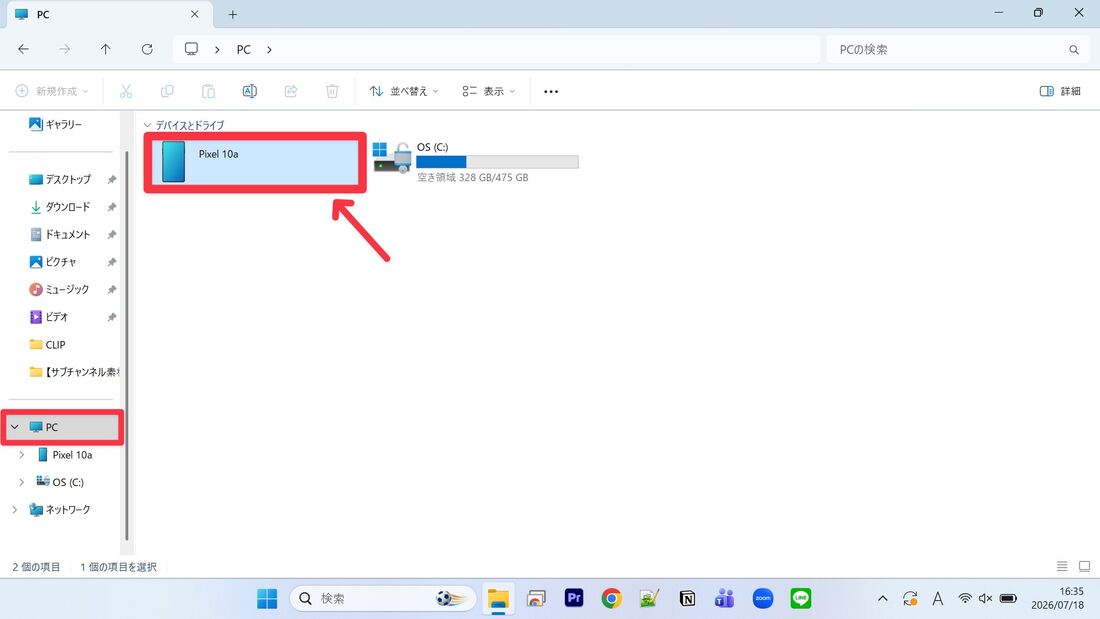Switch to large icons view in status bar
The image size is (1100, 619).
(1084, 566)
